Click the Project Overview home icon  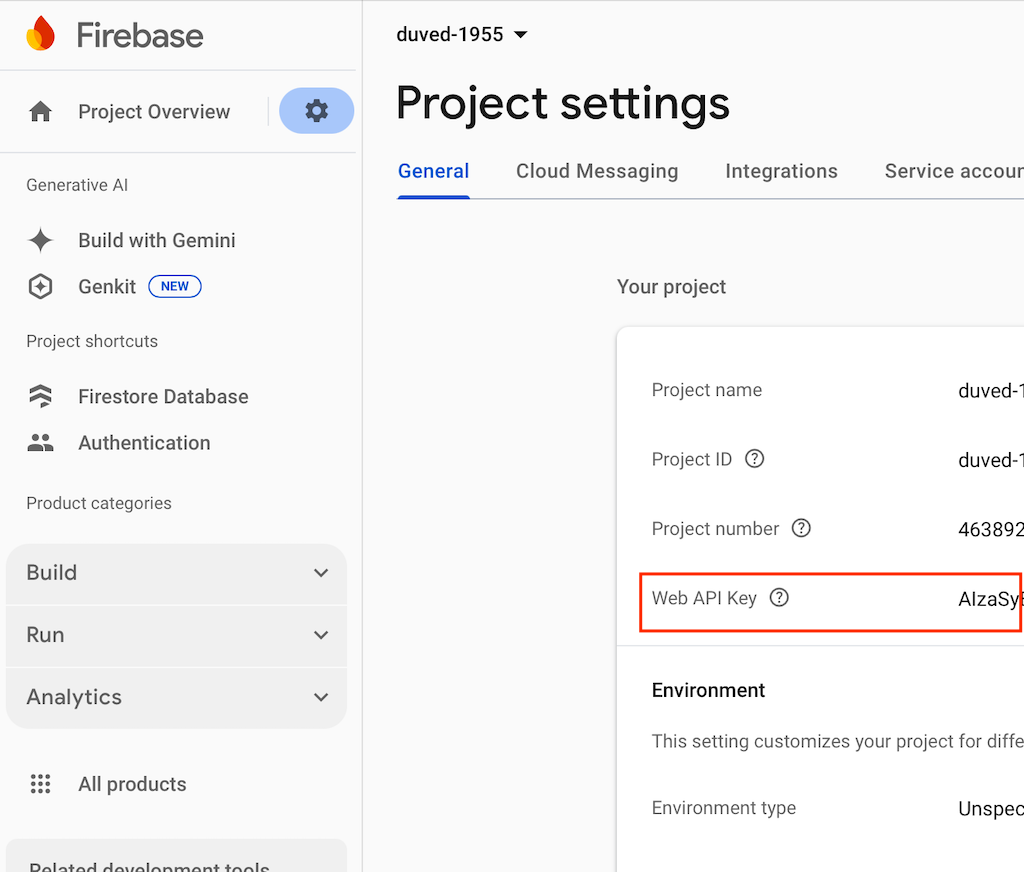click(40, 112)
